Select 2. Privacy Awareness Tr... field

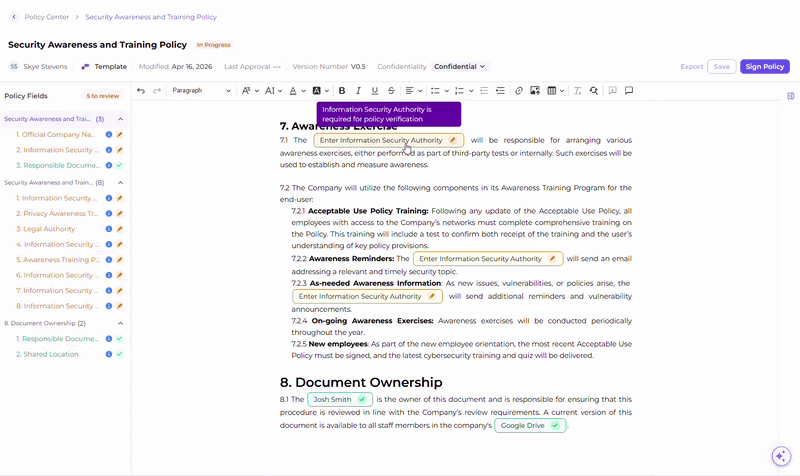[57, 214]
